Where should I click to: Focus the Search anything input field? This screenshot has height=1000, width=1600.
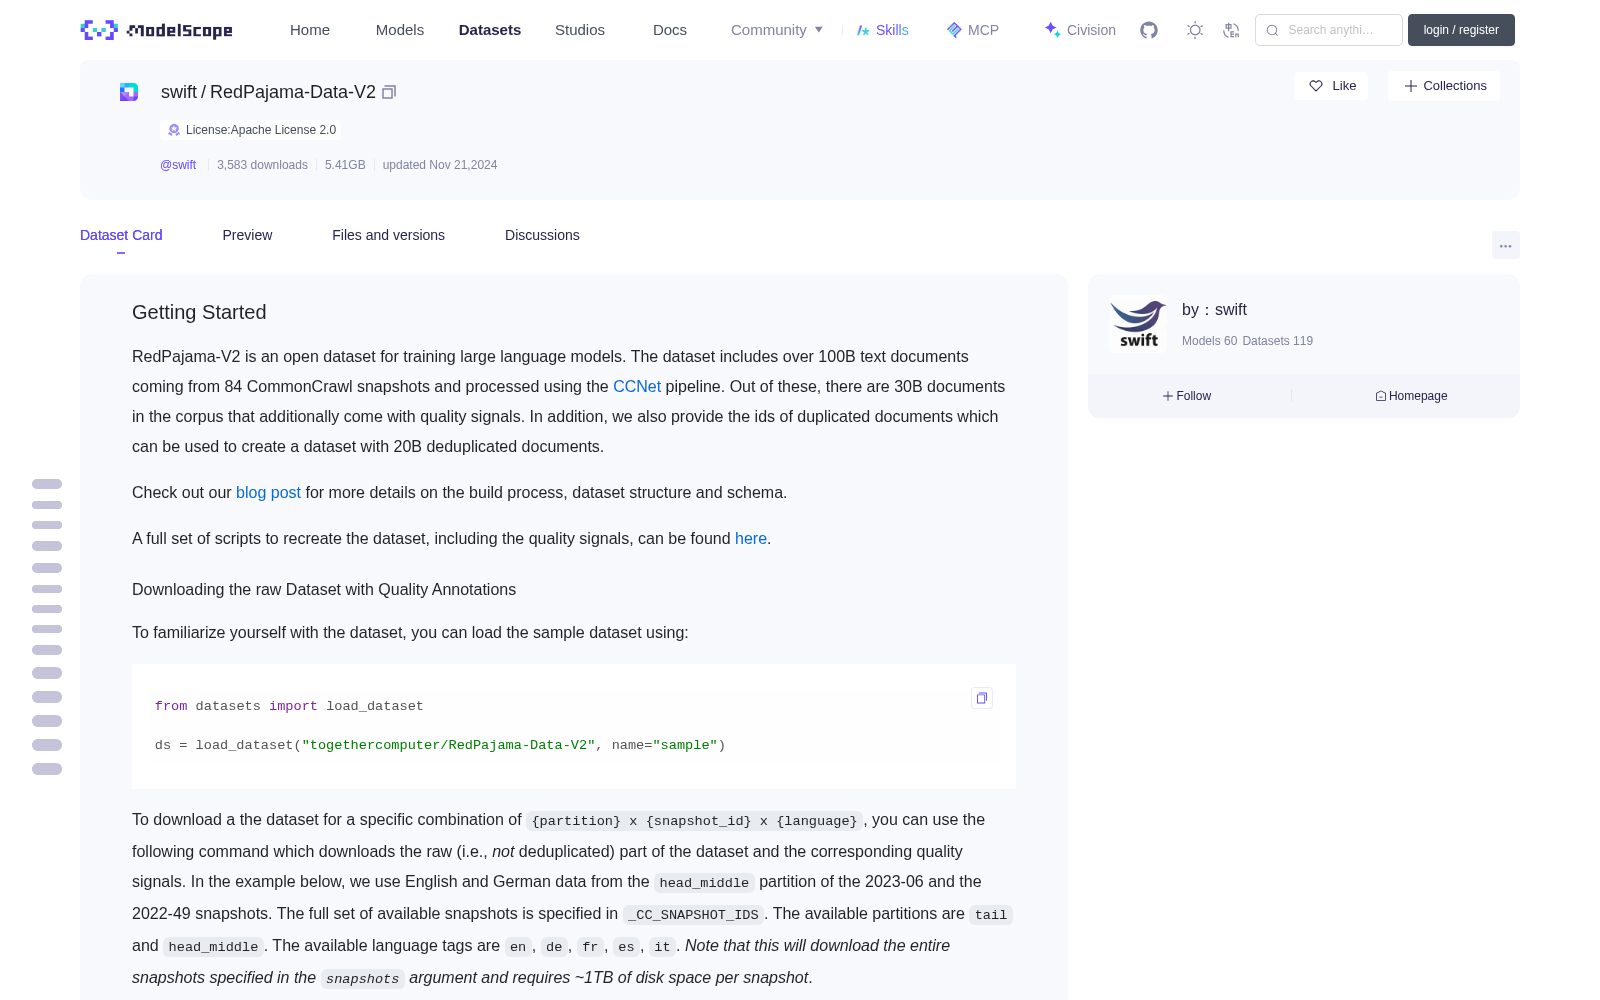pyautogui.click(x=1329, y=30)
